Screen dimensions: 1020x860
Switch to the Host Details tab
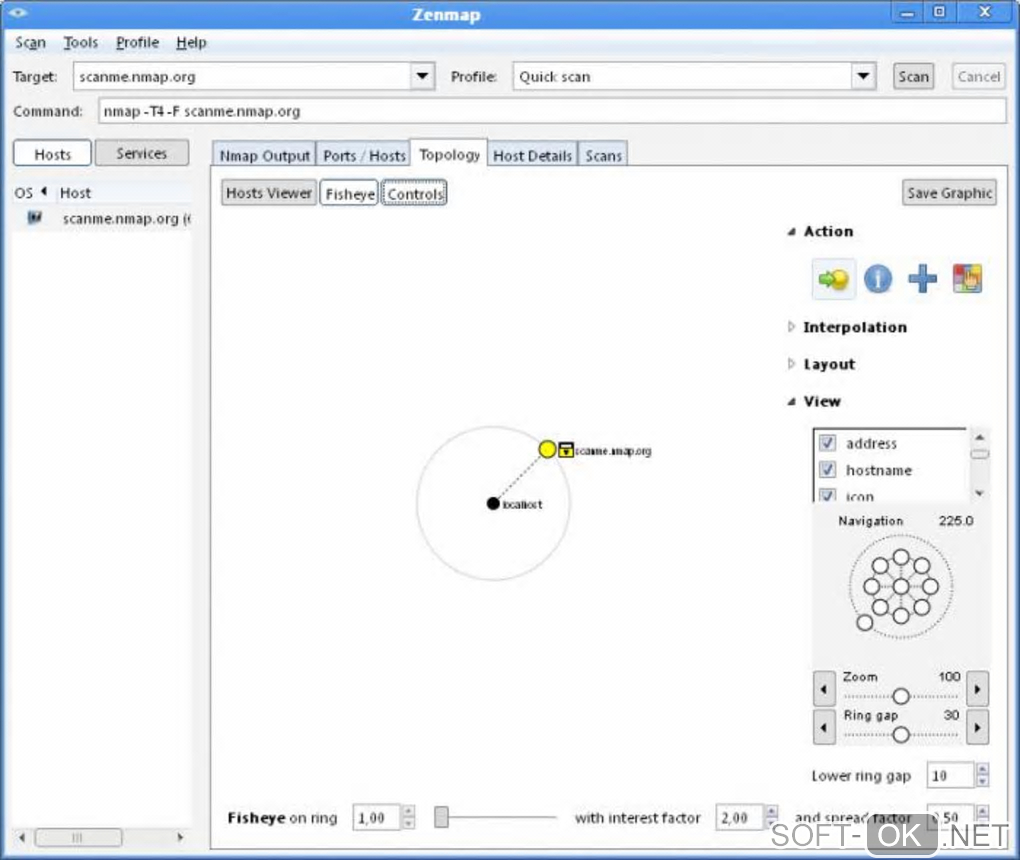[x=532, y=155]
